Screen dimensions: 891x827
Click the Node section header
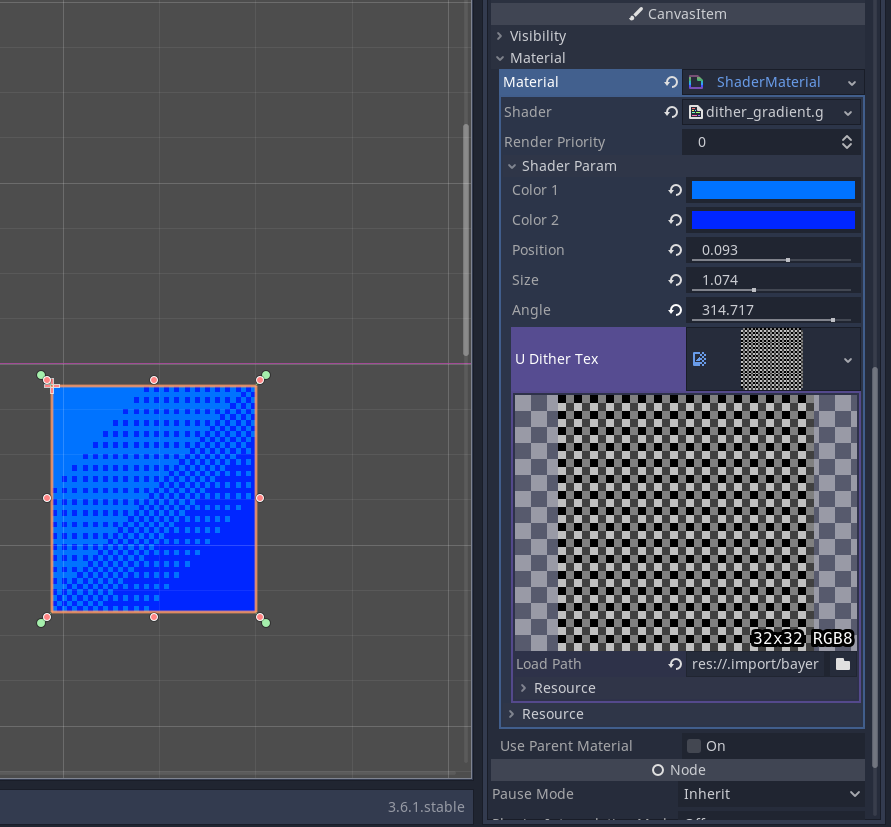[x=677, y=770]
